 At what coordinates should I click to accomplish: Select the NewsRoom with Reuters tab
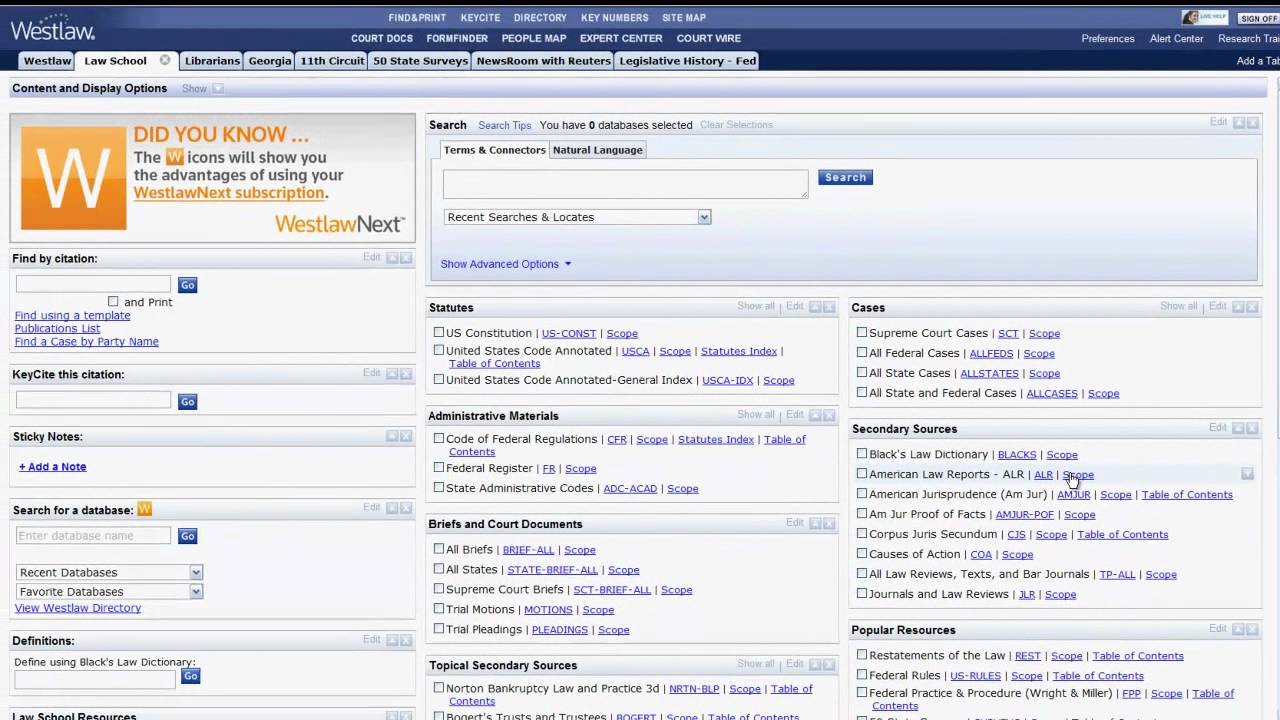tap(543, 60)
